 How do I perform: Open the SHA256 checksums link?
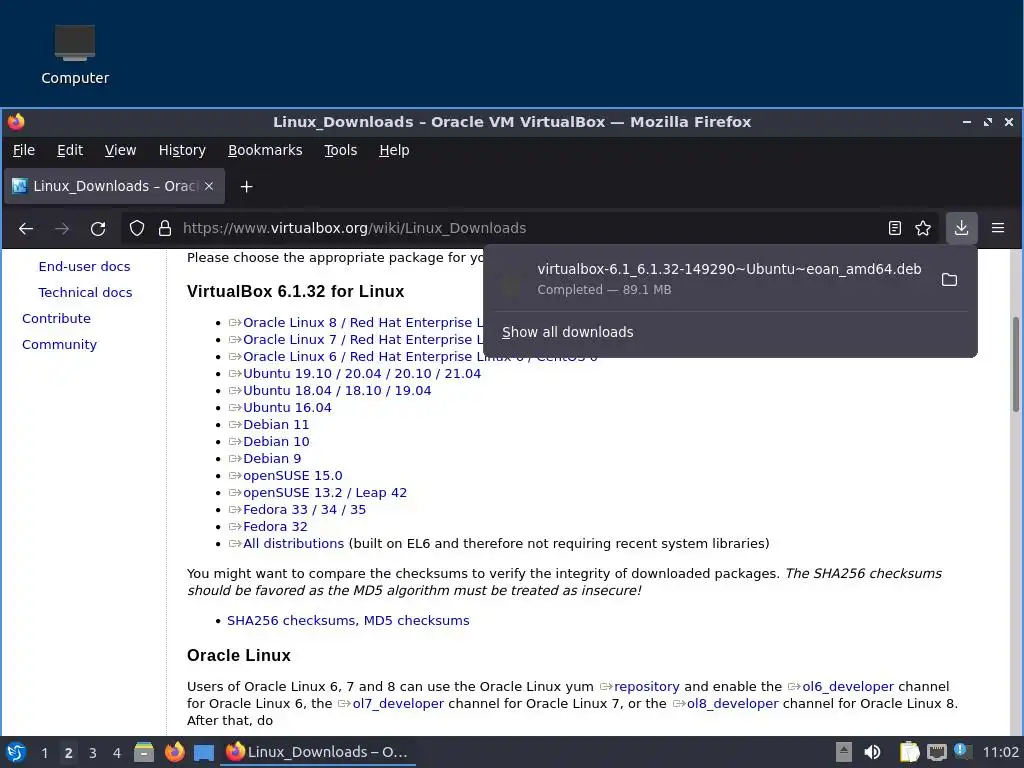[291, 620]
